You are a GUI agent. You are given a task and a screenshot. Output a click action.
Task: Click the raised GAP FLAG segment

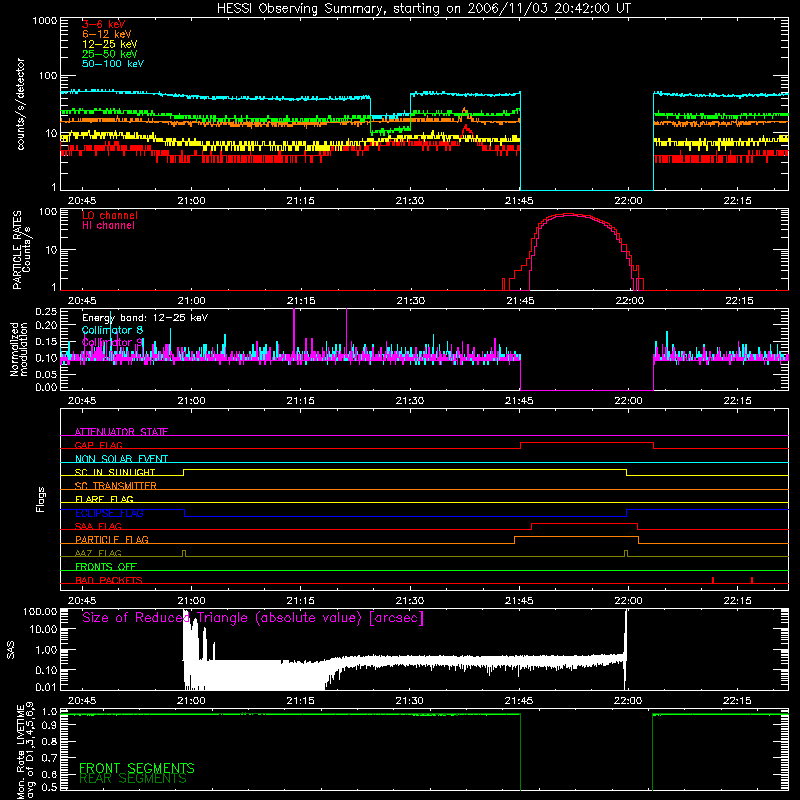[x=587, y=443]
